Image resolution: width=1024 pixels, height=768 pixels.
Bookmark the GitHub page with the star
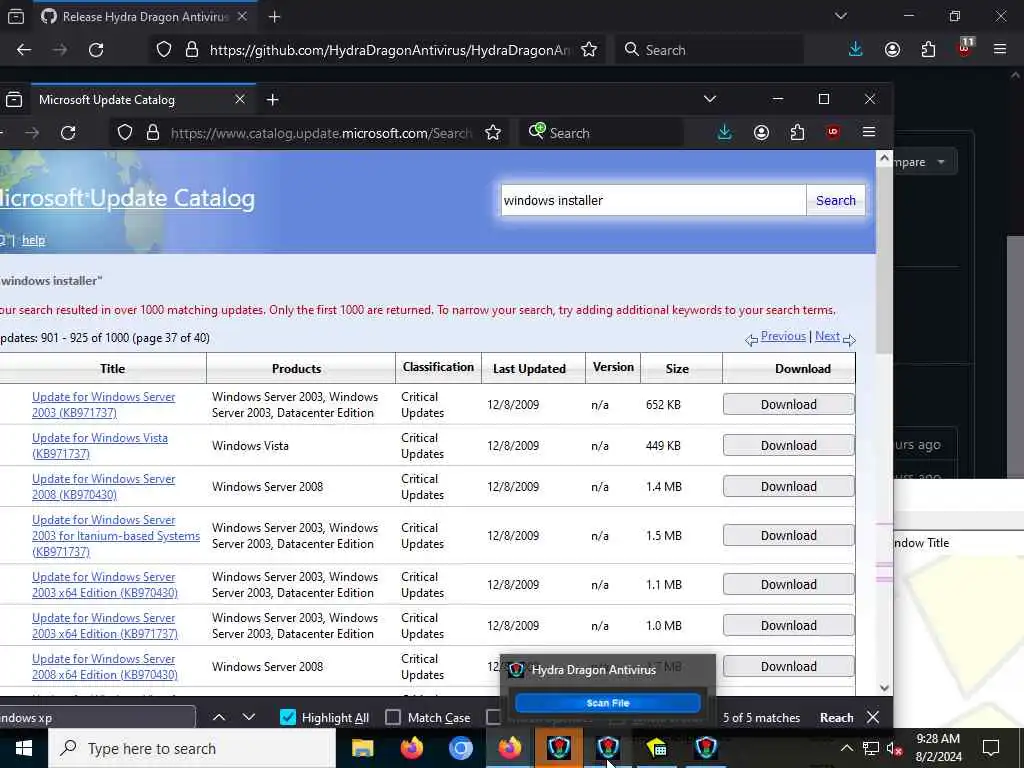tap(589, 50)
